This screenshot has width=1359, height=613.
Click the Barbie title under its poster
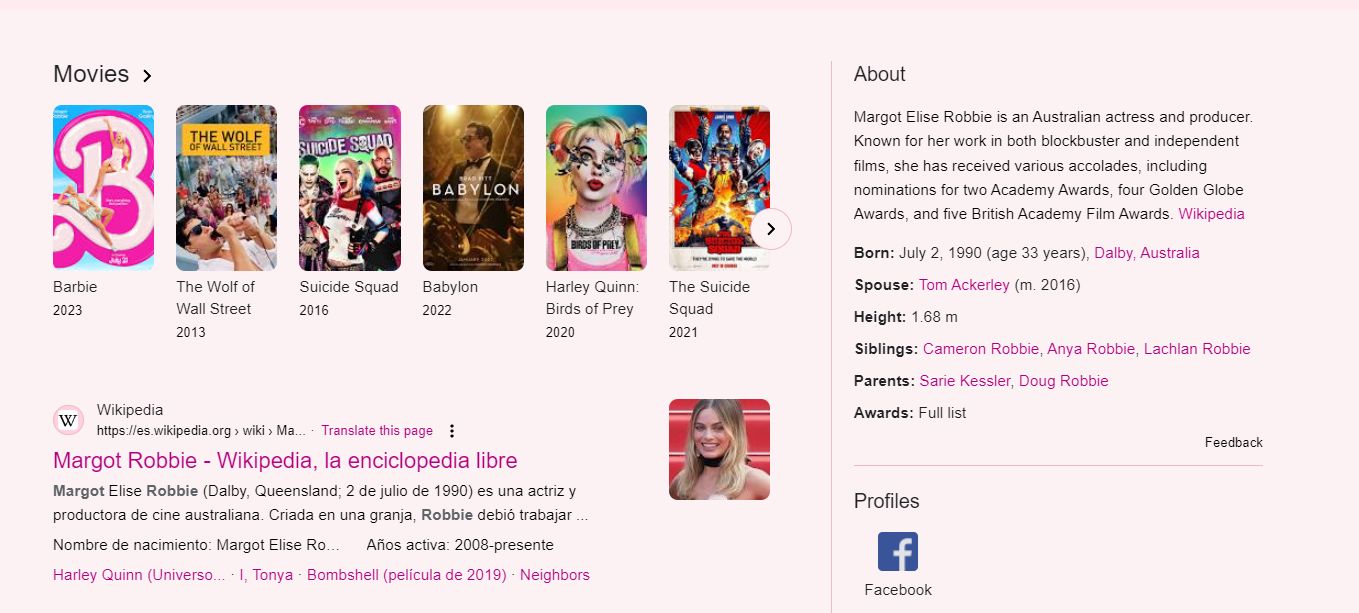[75, 287]
